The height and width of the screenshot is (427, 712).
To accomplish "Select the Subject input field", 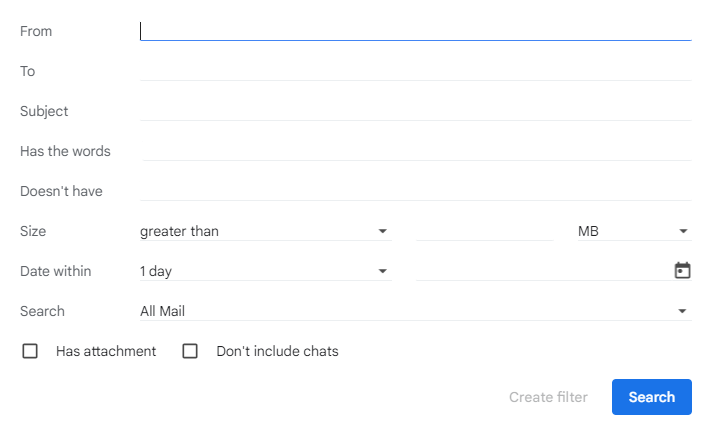I will (x=415, y=111).
